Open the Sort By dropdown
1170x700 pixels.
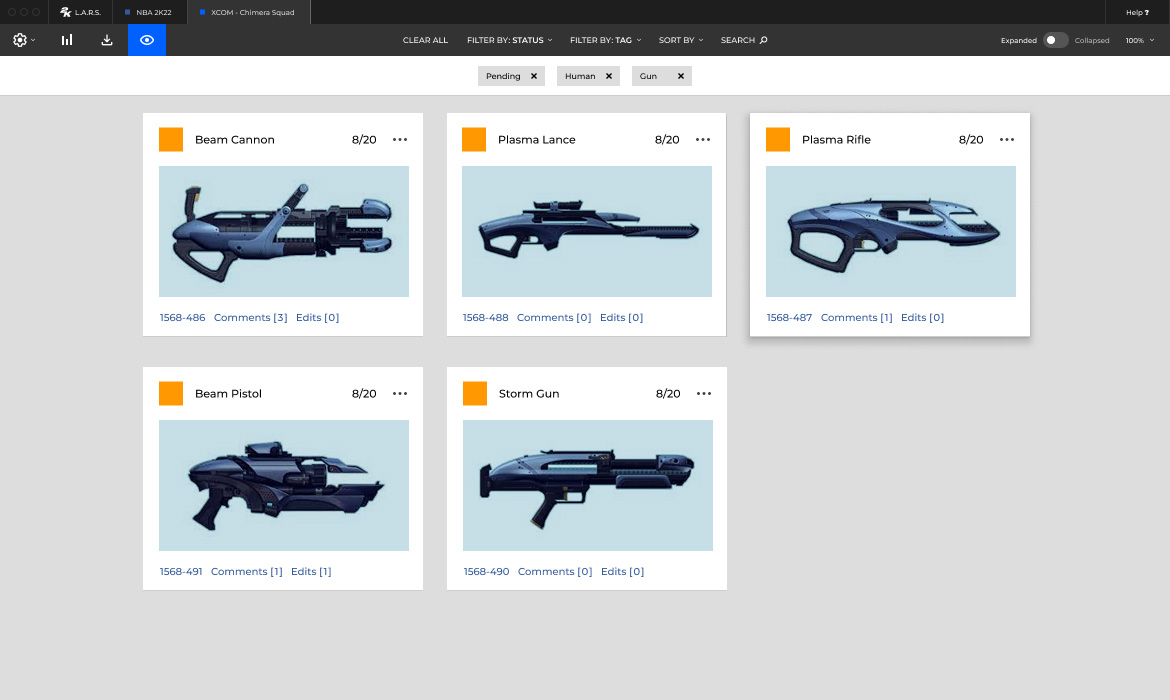click(x=681, y=40)
